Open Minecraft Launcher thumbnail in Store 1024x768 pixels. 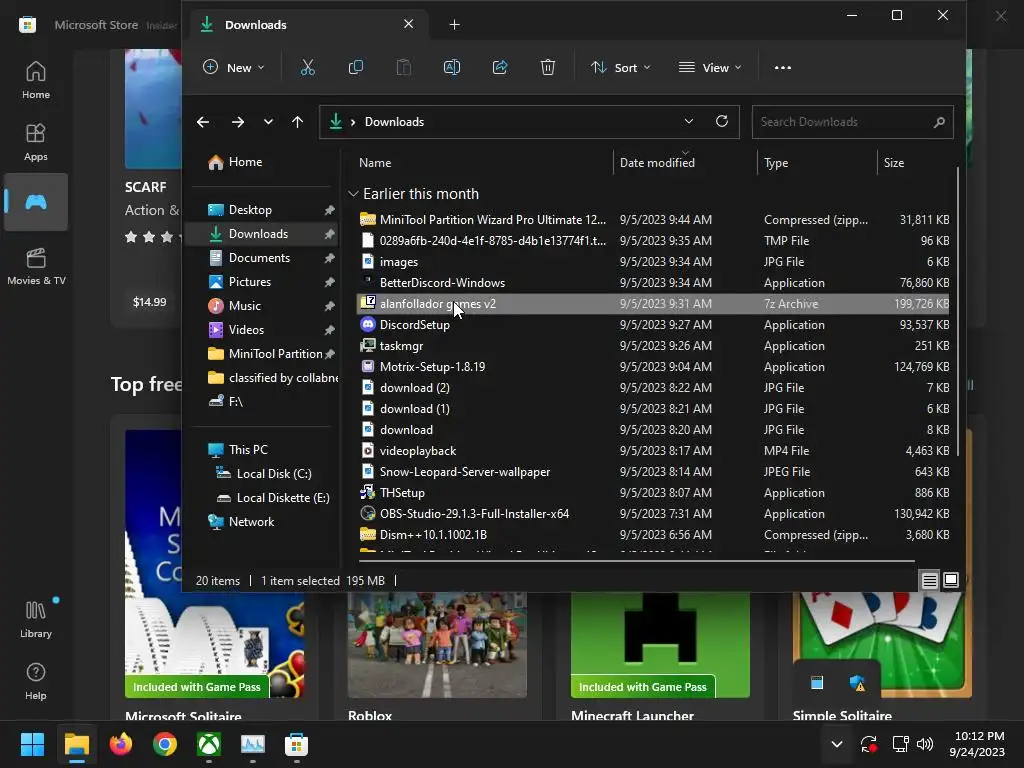coord(660,645)
